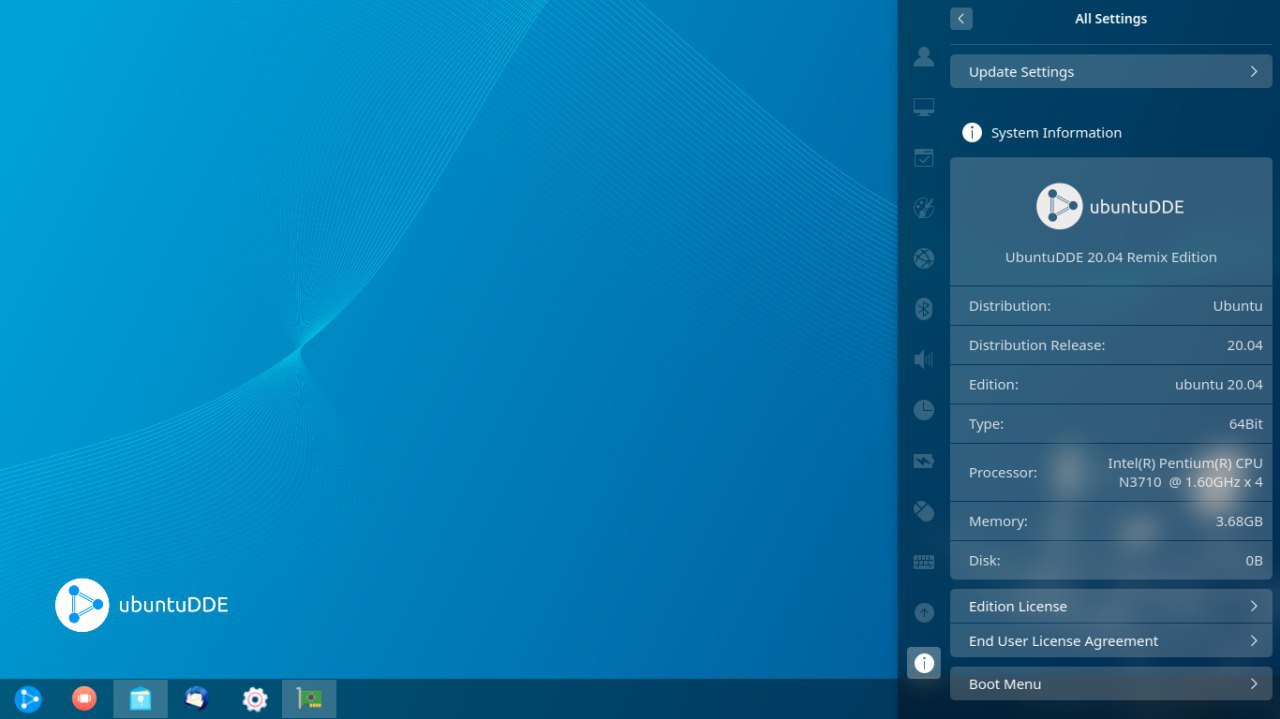Click the Distribution: label

click(1010, 306)
